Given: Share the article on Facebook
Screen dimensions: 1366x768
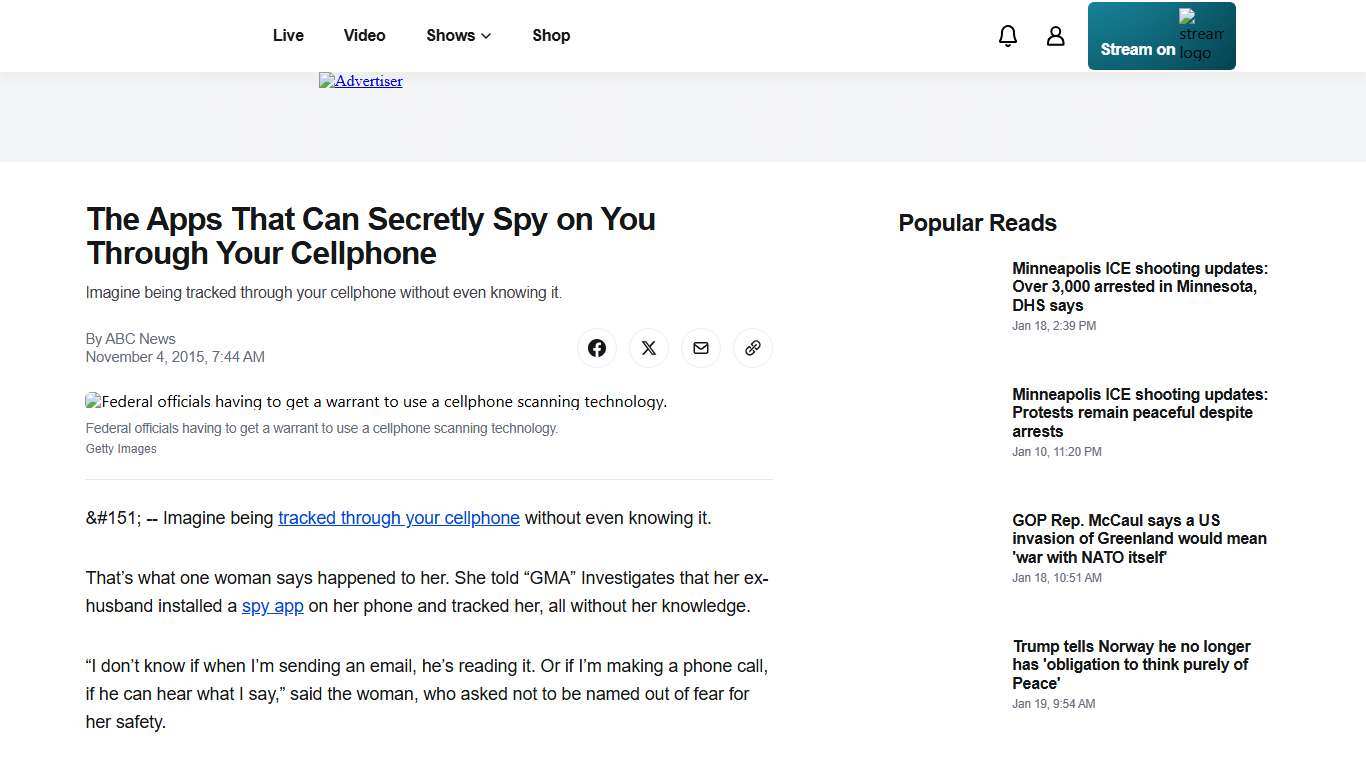Looking at the screenshot, I should (x=597, y=348).
